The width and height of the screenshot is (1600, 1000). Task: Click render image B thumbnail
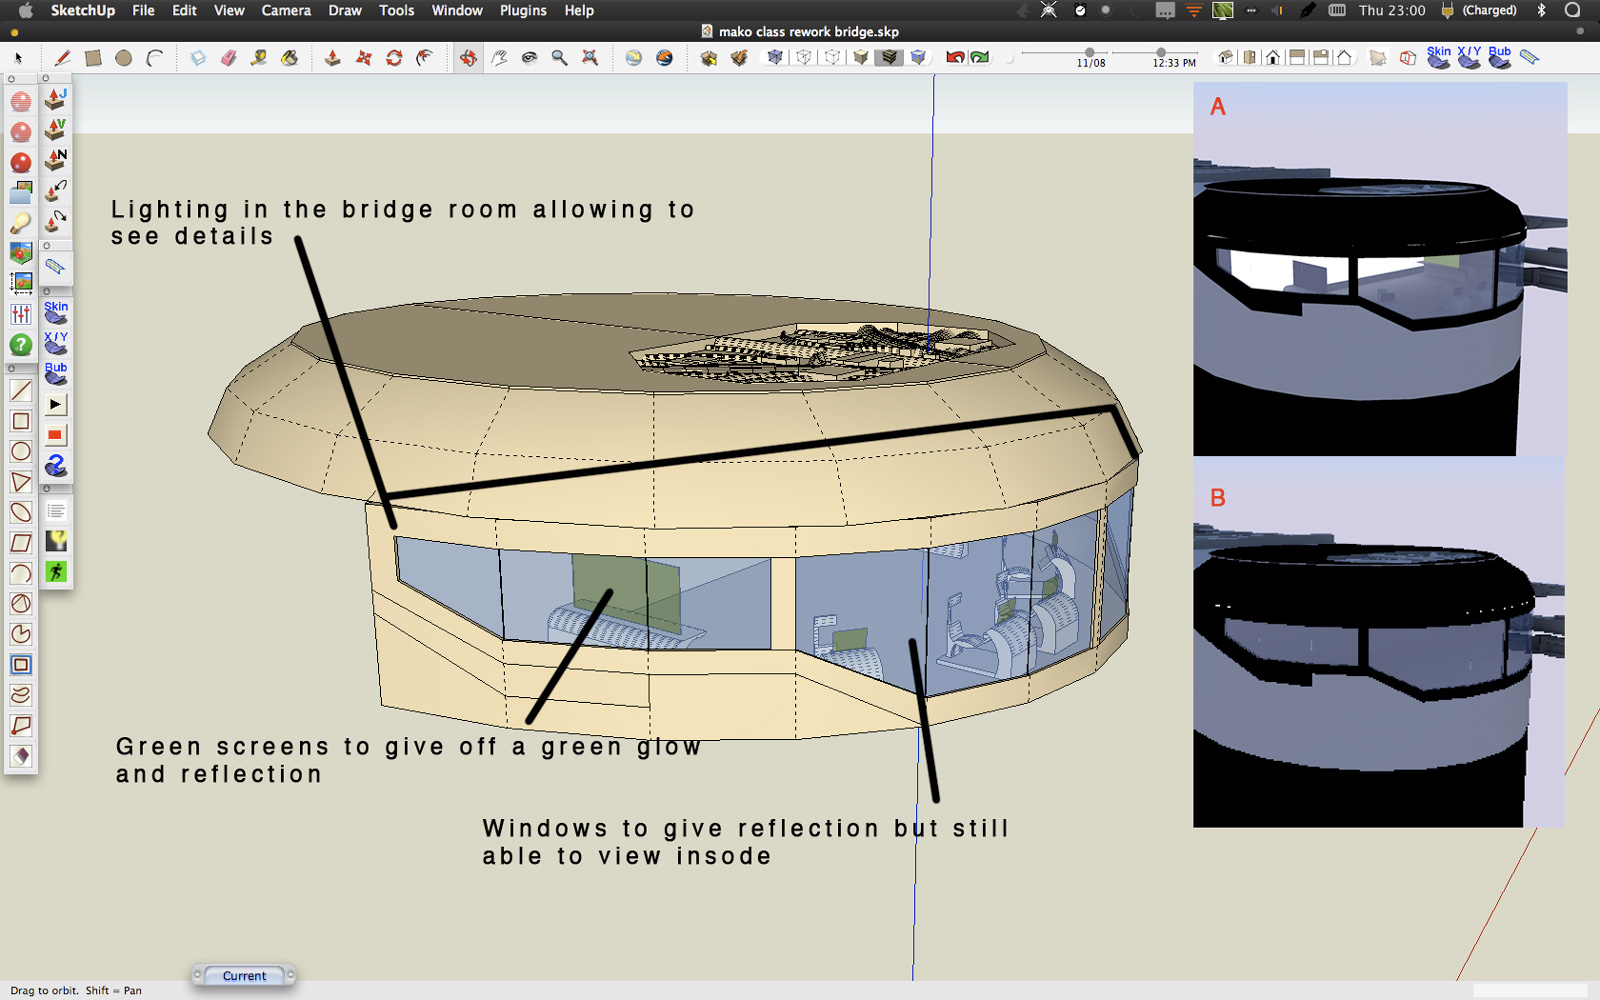1378,642
